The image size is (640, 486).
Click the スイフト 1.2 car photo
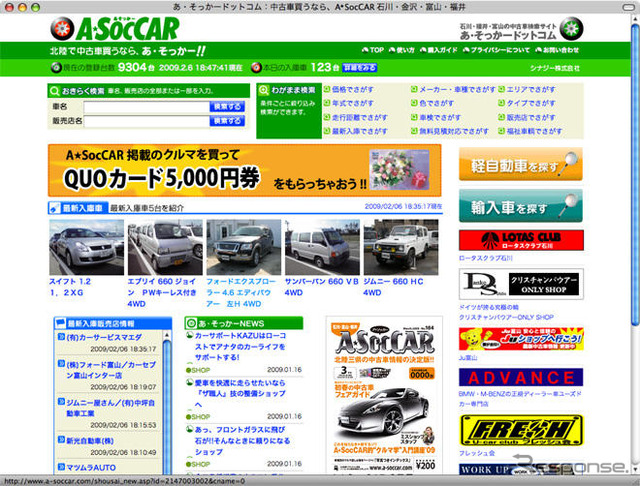pos(87,247)
